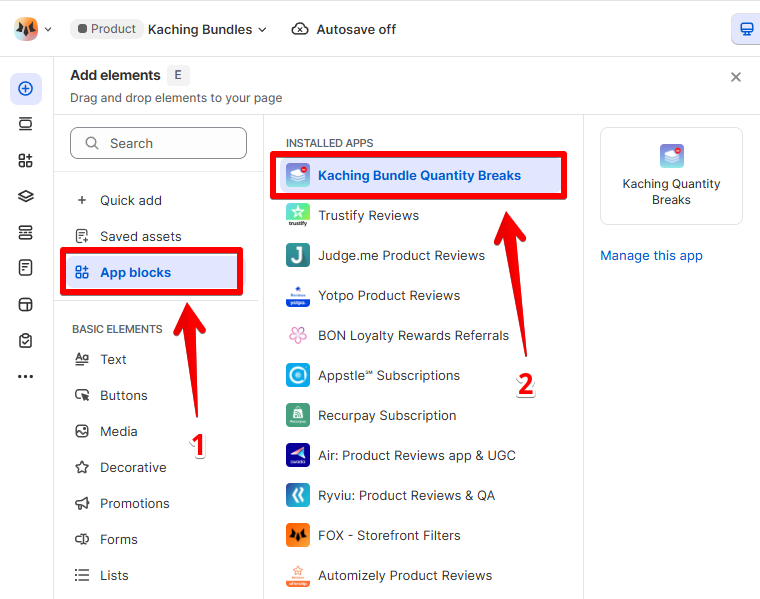Open the stacked rows sidebar icon
The image size is (760, 599).
[x=26, y=233]
